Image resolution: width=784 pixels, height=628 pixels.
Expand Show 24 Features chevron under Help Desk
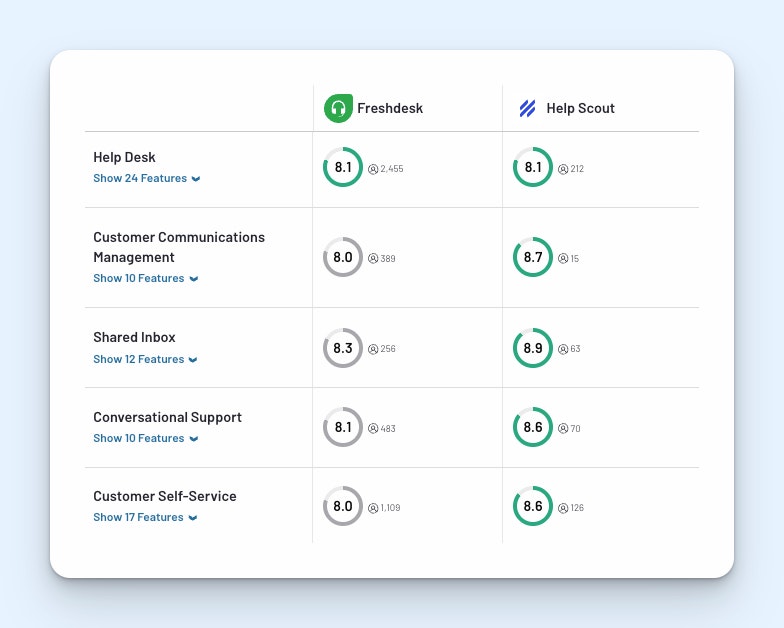(x=196, y=179)
